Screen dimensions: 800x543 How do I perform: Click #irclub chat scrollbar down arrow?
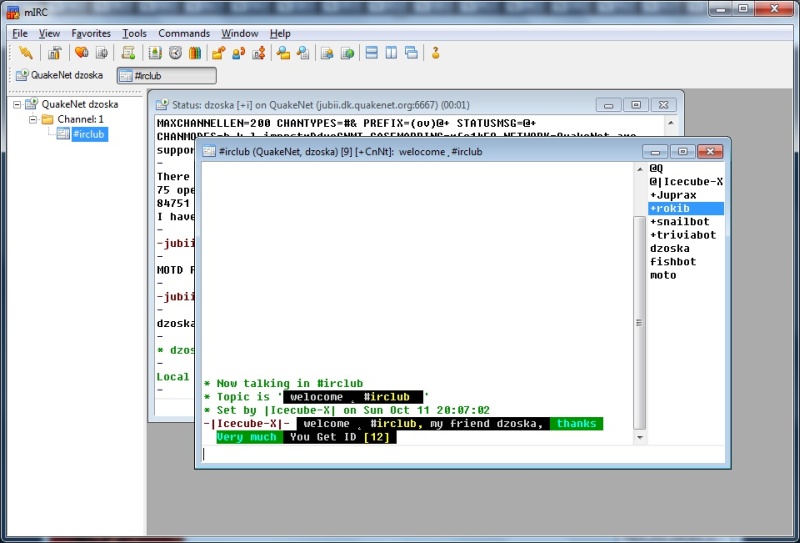point(639,437)
